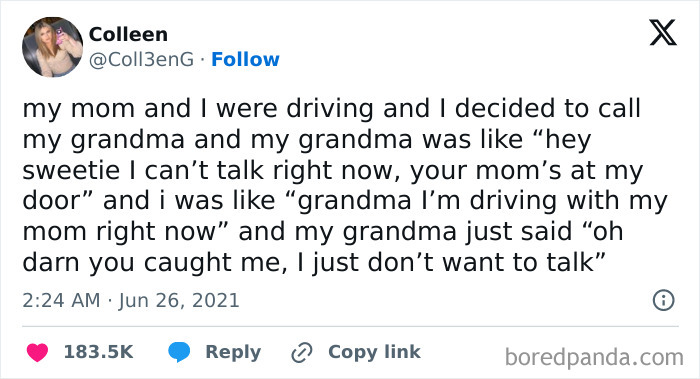Click the pink heart like icon

38,352
